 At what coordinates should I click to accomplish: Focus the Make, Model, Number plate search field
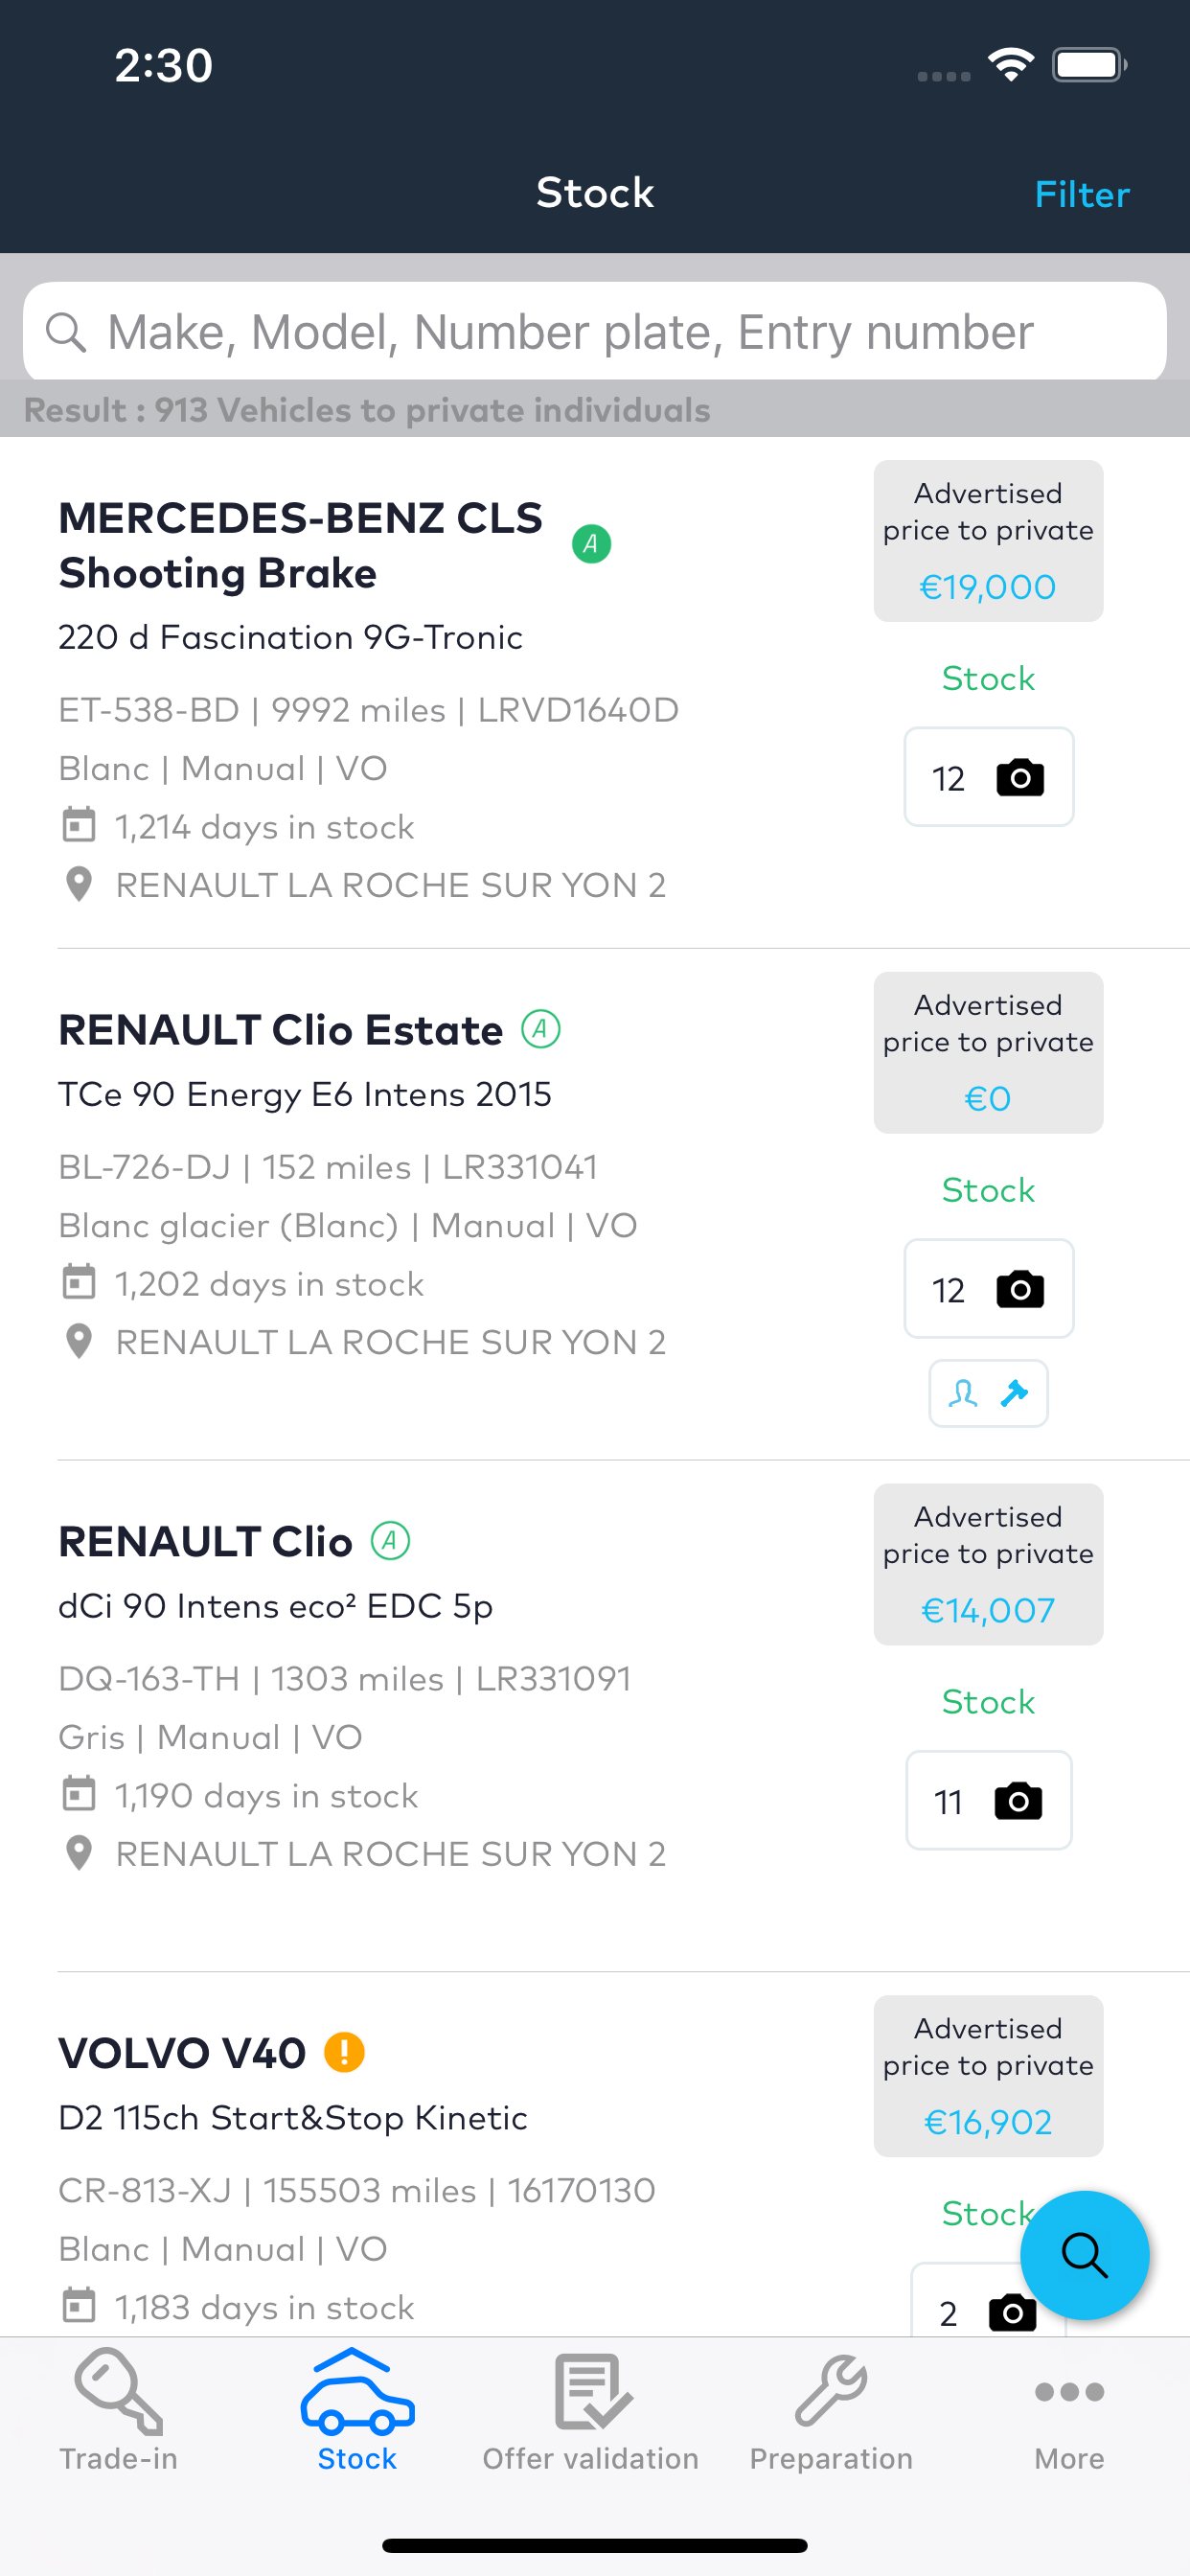click(595, 332)
